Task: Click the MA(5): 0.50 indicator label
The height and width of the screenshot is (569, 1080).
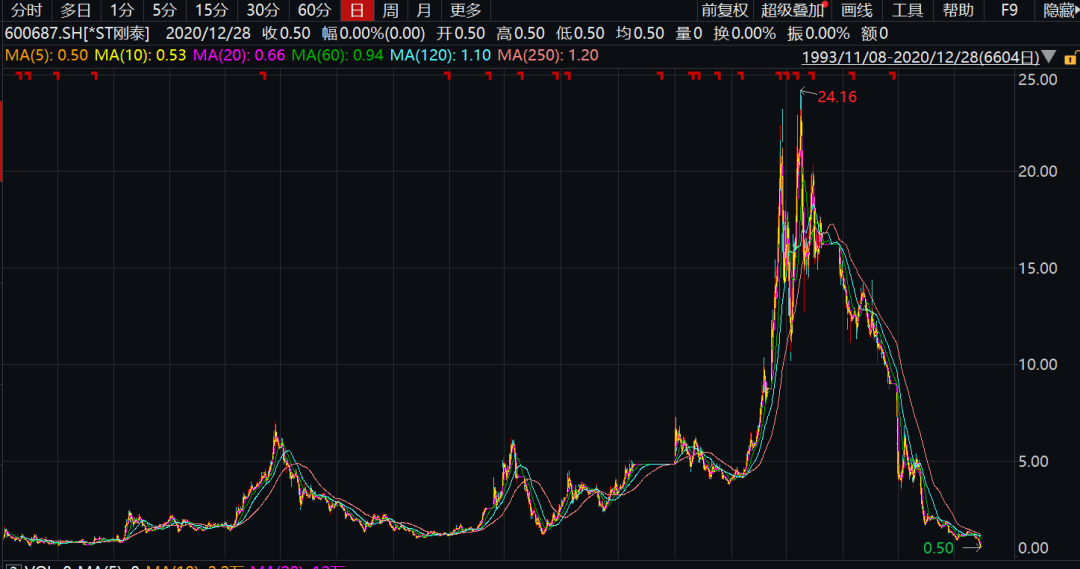Action: click(x=46, y=56)
